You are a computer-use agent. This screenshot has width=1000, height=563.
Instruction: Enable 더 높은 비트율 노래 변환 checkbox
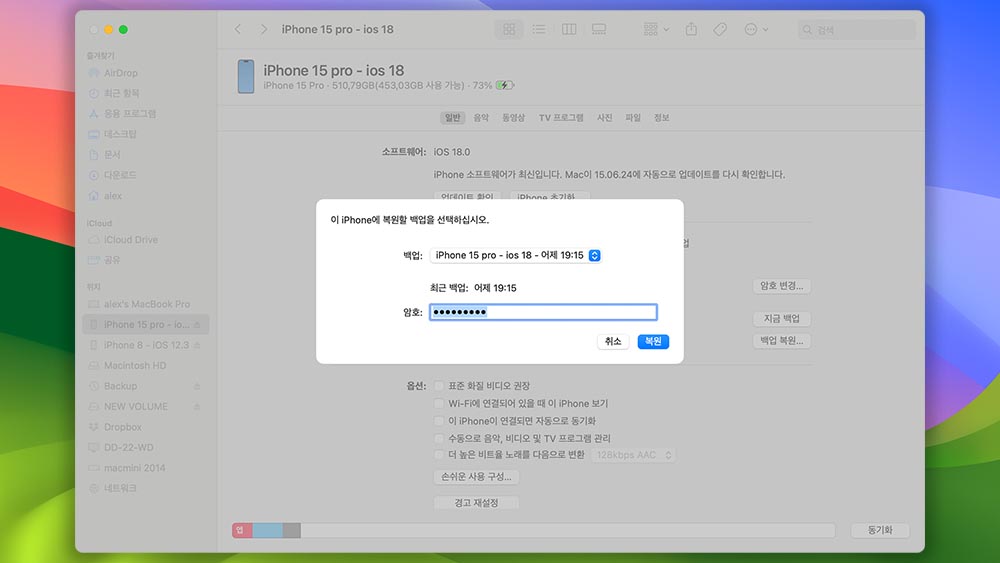[439, 455]
